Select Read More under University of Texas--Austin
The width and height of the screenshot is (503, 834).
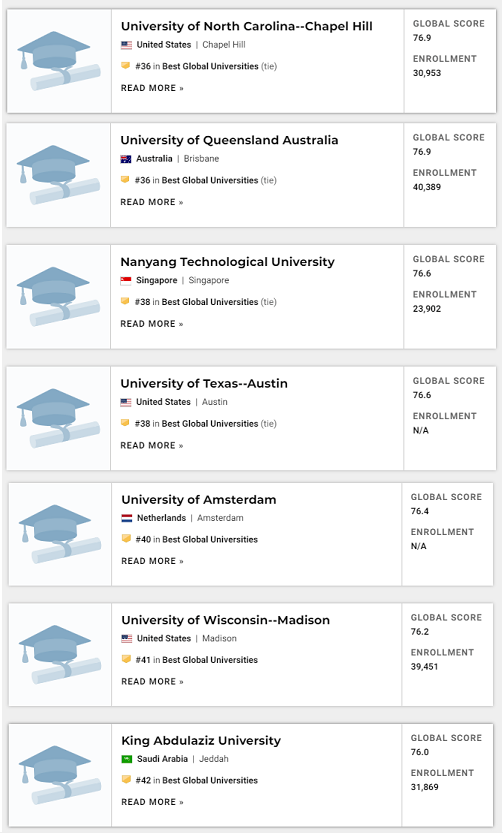coord(152,445)
